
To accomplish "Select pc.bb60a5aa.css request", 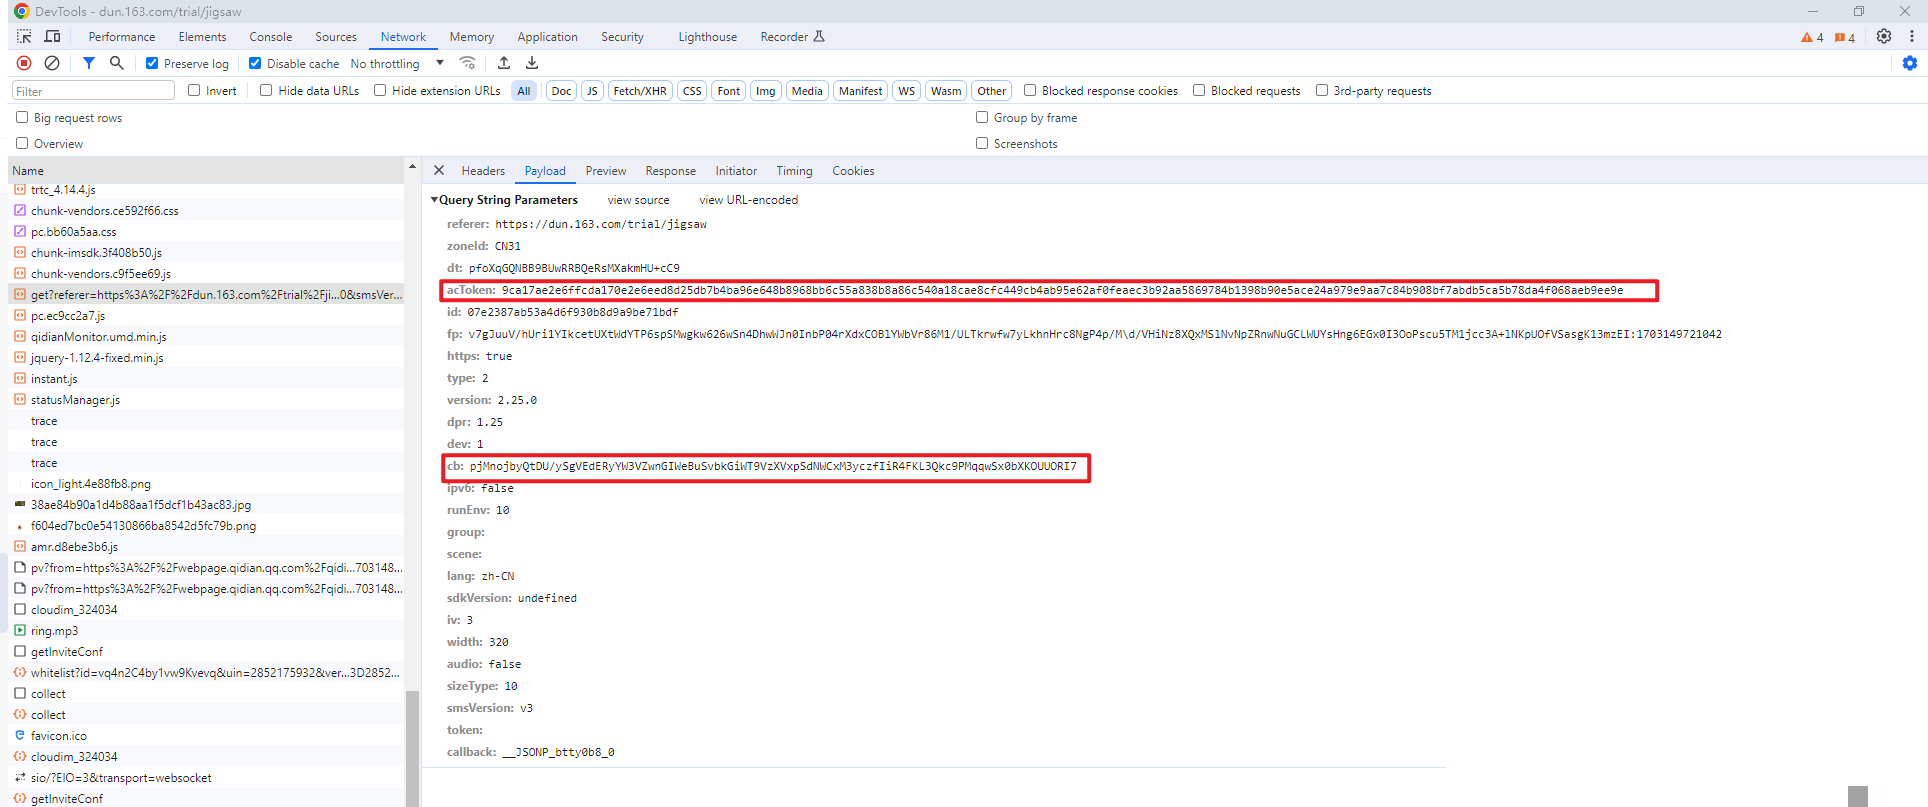I will pos(206,232).
